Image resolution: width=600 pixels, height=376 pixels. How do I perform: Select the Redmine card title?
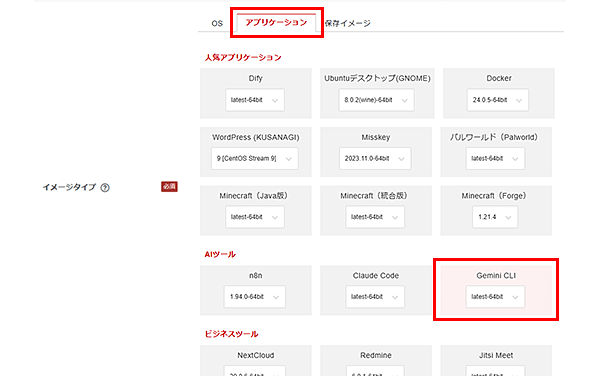pyautogui.click(x=376, y=355)
